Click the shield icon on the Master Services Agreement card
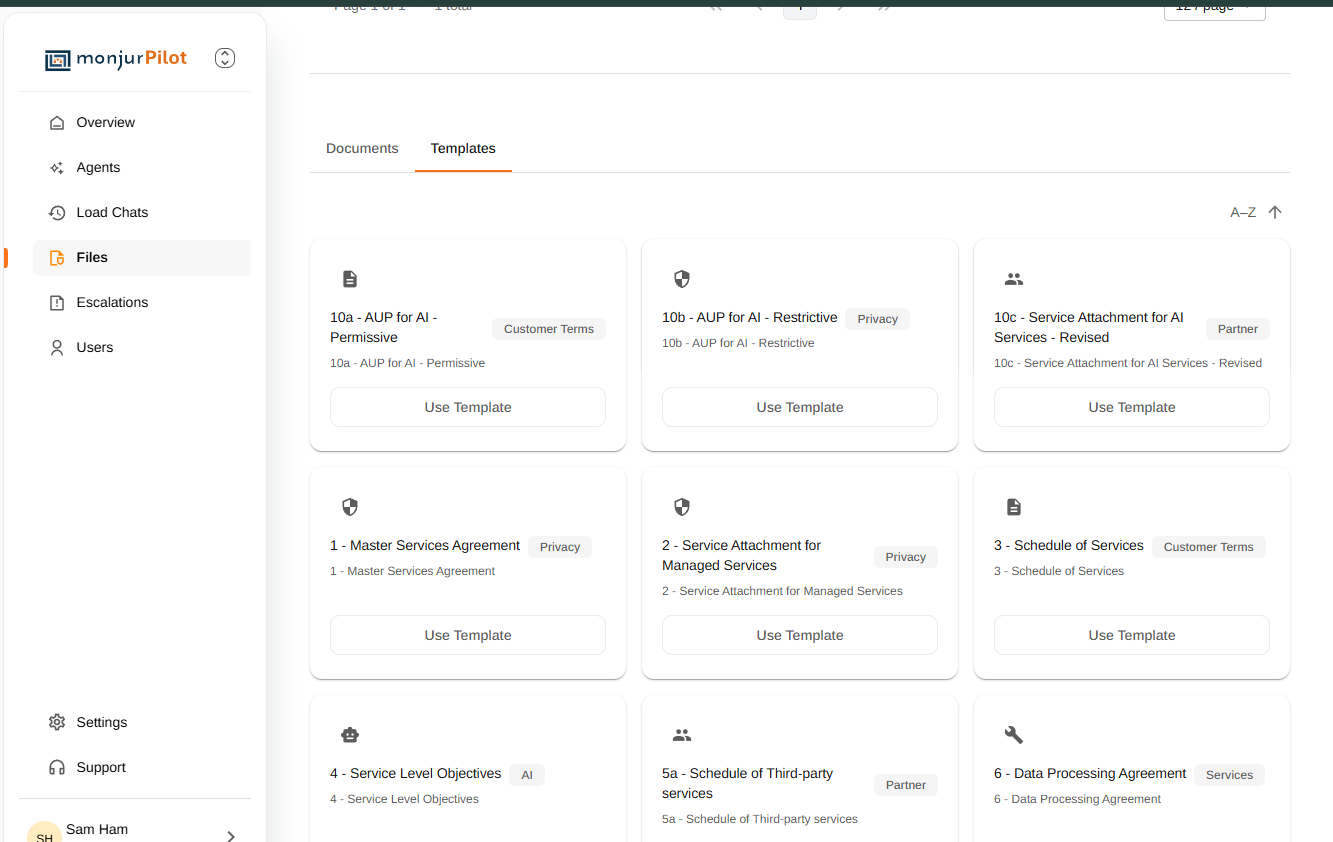Viewport: 1333px width, 842px height. click(x=350, y=507)
